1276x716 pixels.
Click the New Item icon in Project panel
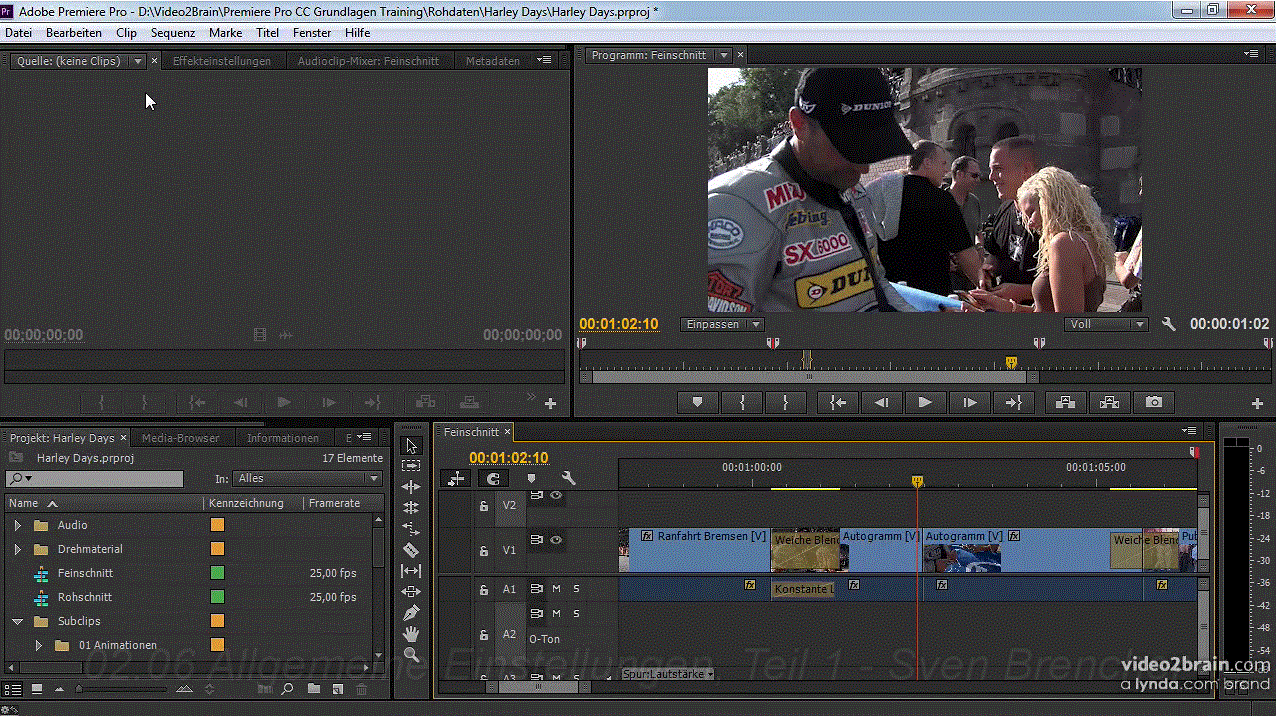(x=337, y=689)
